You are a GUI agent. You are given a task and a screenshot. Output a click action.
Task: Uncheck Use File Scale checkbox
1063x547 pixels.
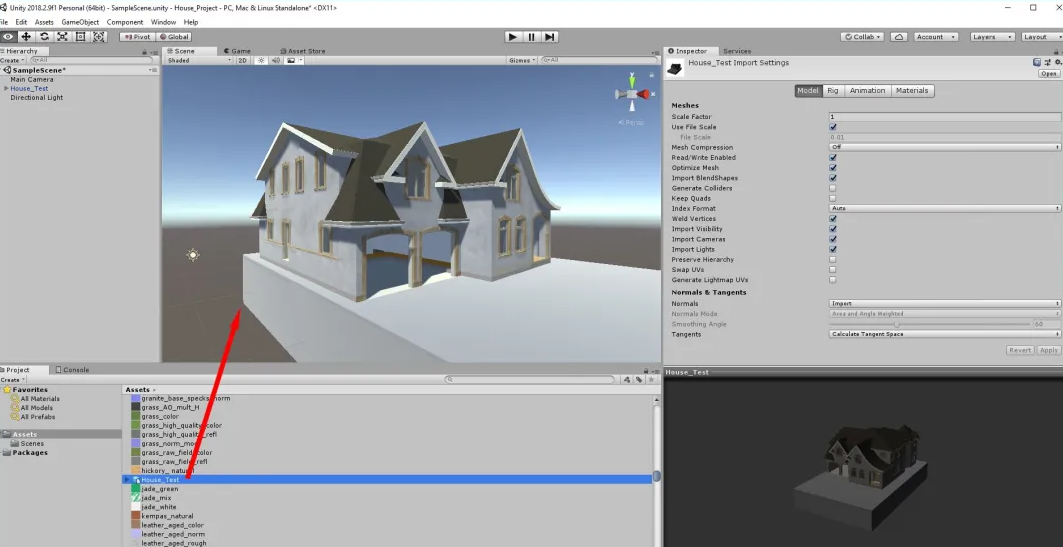click(x=833, y=127)
